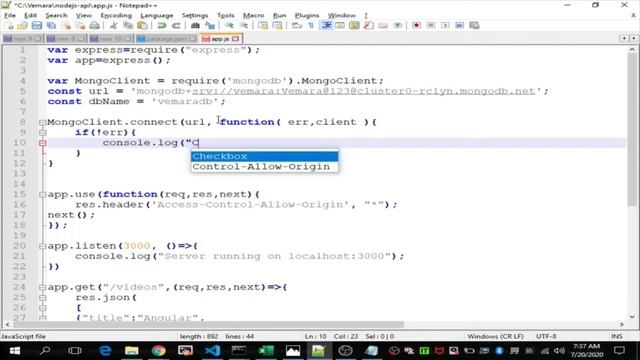Image resolution: width=640 pixels, height=360 pixels.
Task: Collapse the MongoClient.connect fold on line 8
Action: click(x=42, y=122)
